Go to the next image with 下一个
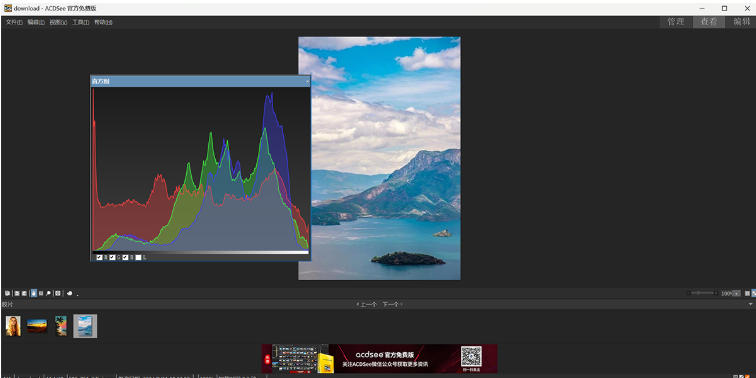The image size is (756, 378). (x=392, y=304)
